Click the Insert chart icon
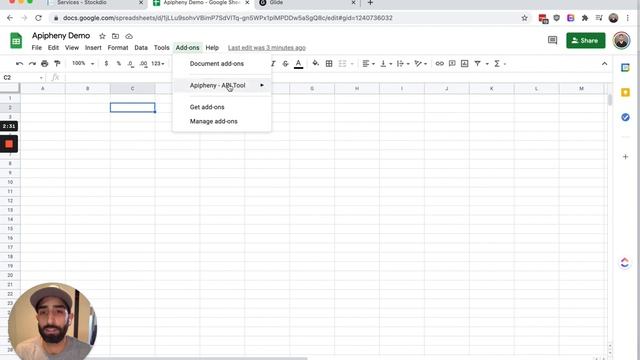 pos(464,64)
